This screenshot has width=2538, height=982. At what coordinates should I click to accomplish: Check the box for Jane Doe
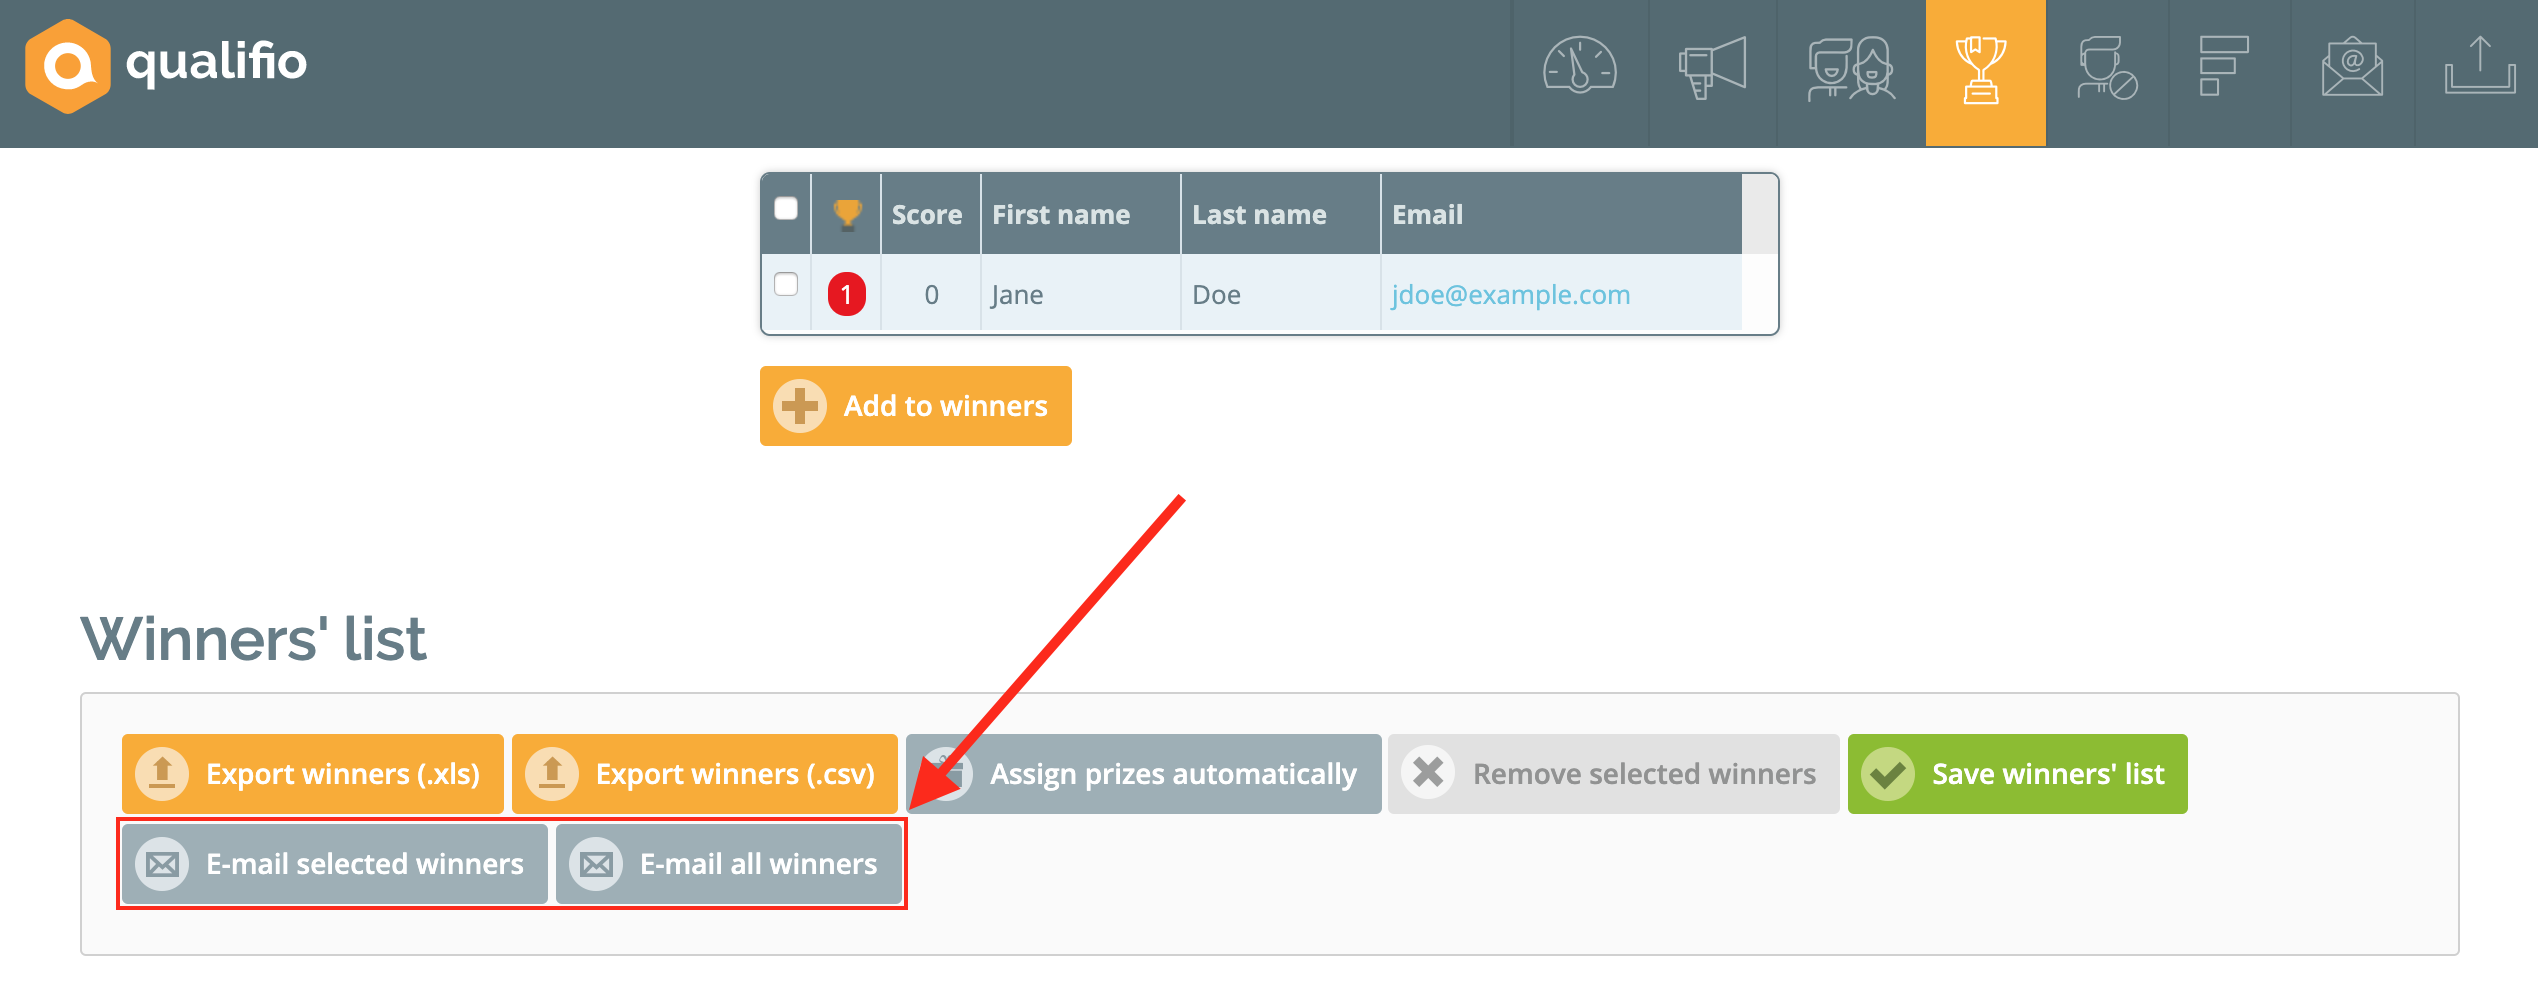pyautogui.click(x=786, y=285)
